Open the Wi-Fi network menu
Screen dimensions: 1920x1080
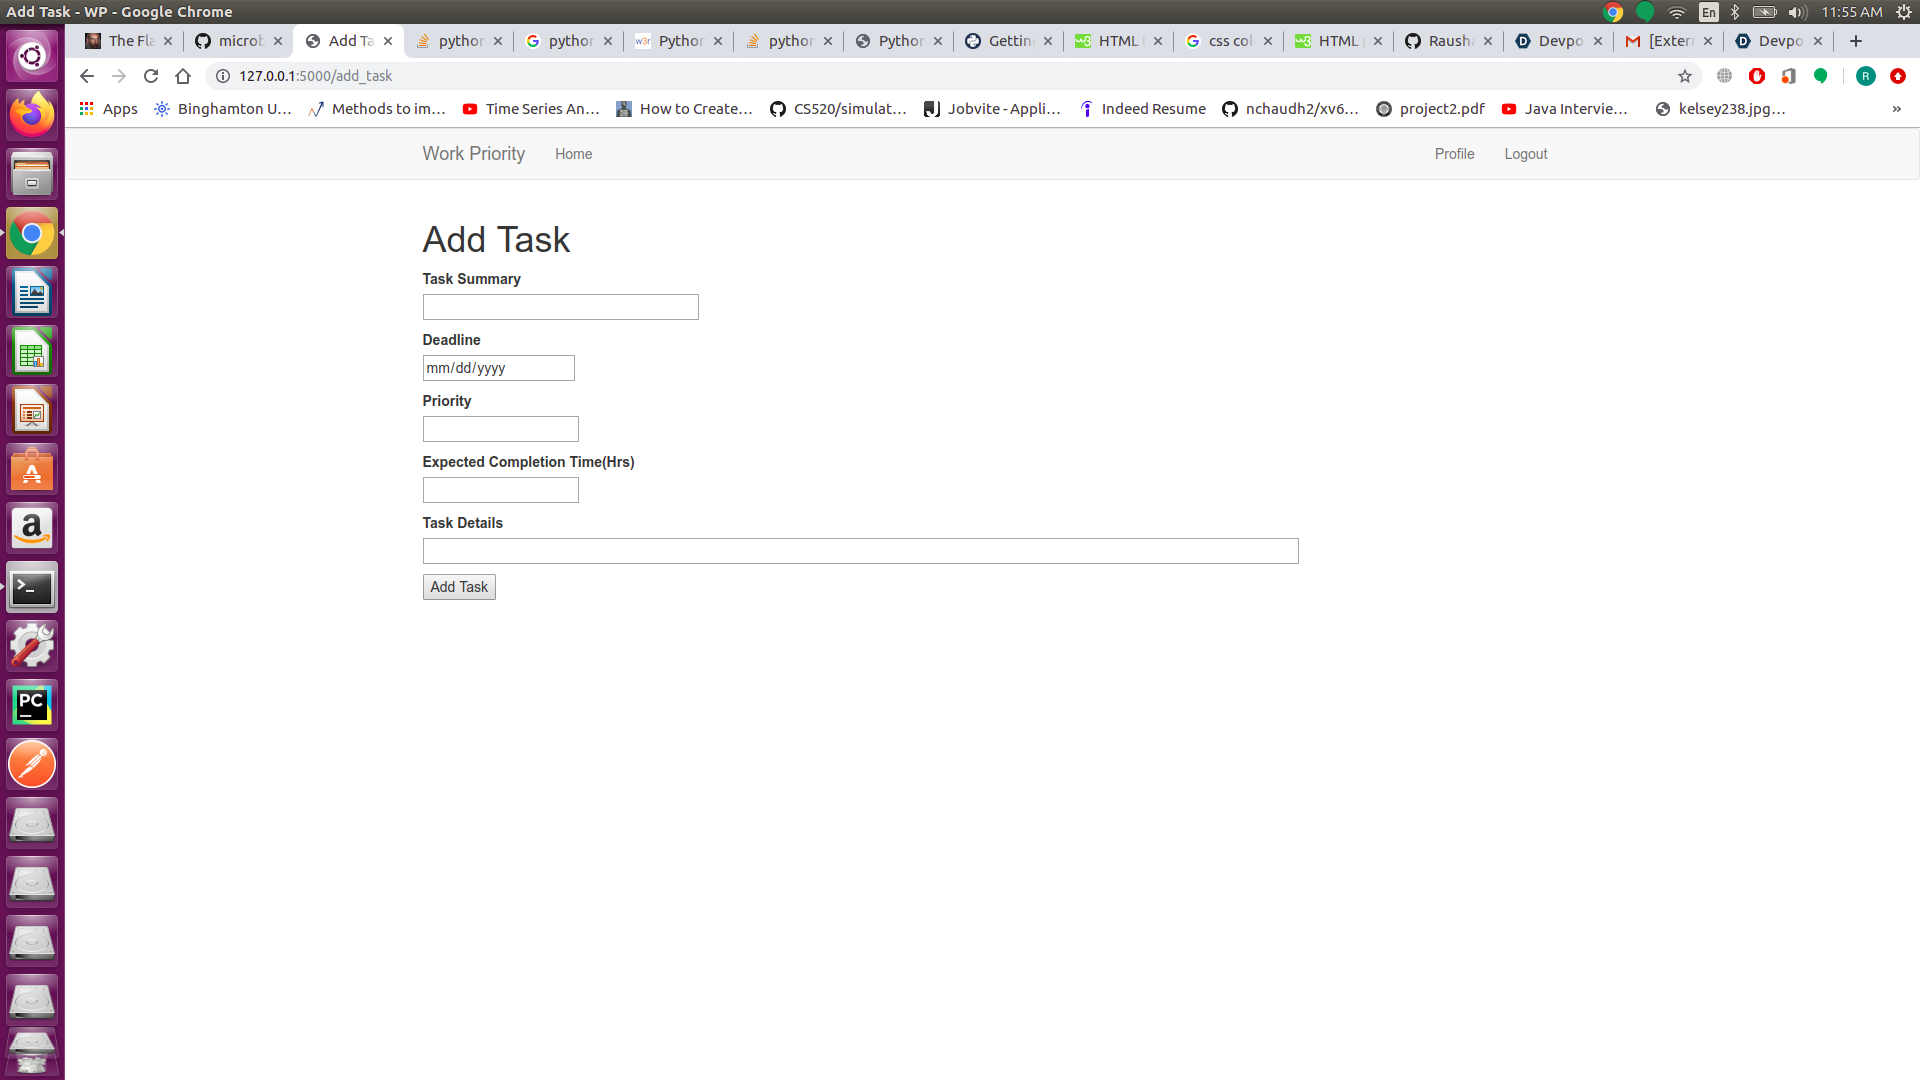[1677, 12]
